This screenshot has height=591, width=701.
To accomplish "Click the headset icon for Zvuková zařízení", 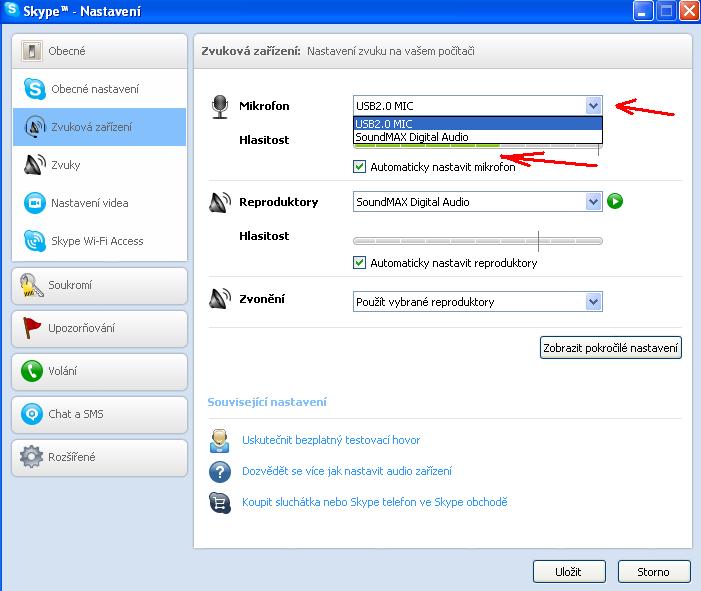I will (34, 127).
